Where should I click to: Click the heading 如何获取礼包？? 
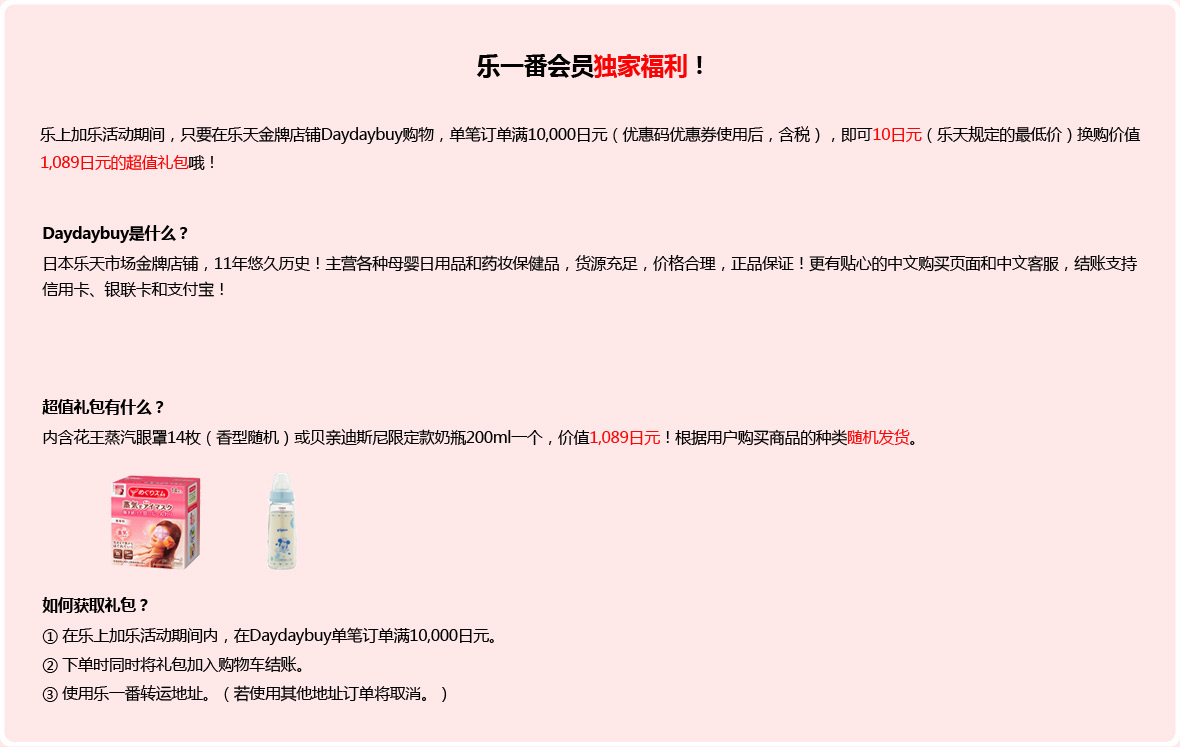pyautogui.click(x=96, y=605)
